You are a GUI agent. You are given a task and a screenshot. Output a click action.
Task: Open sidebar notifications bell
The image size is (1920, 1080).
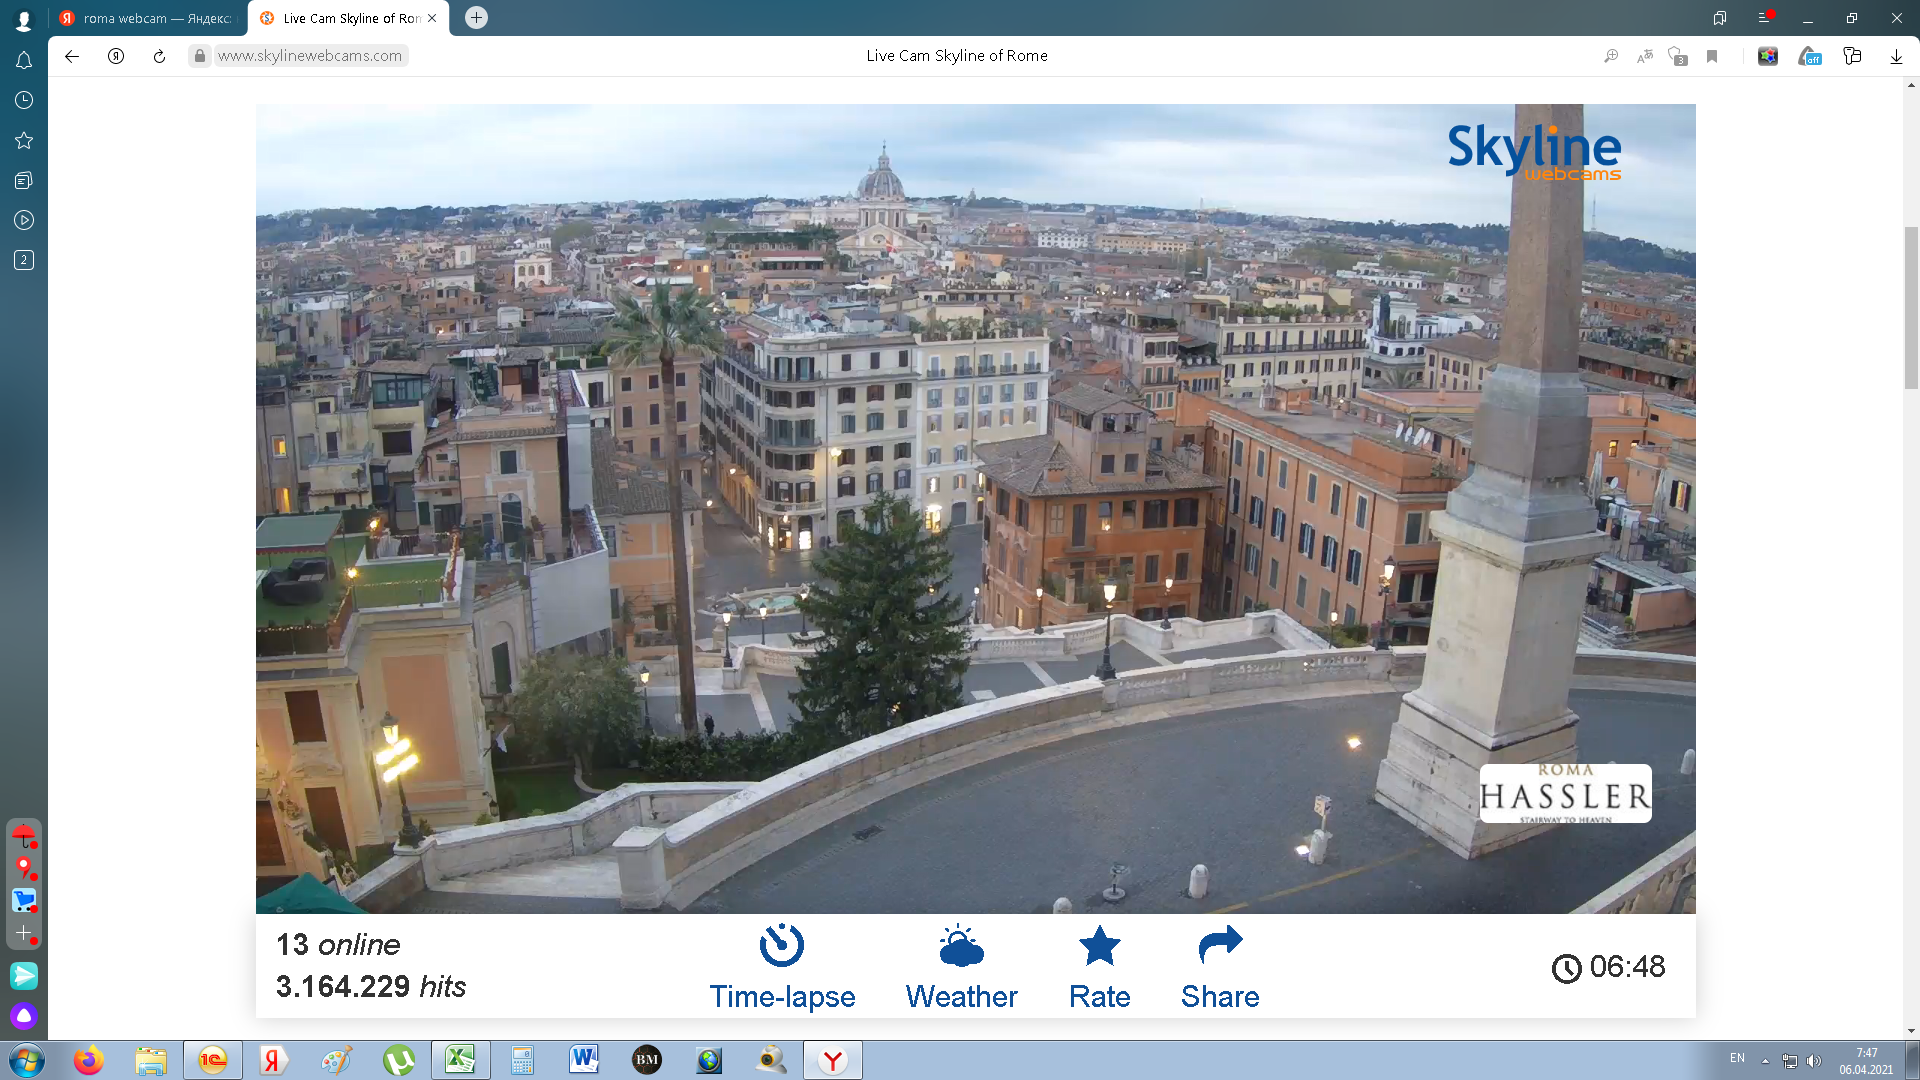tap(24, 60)
